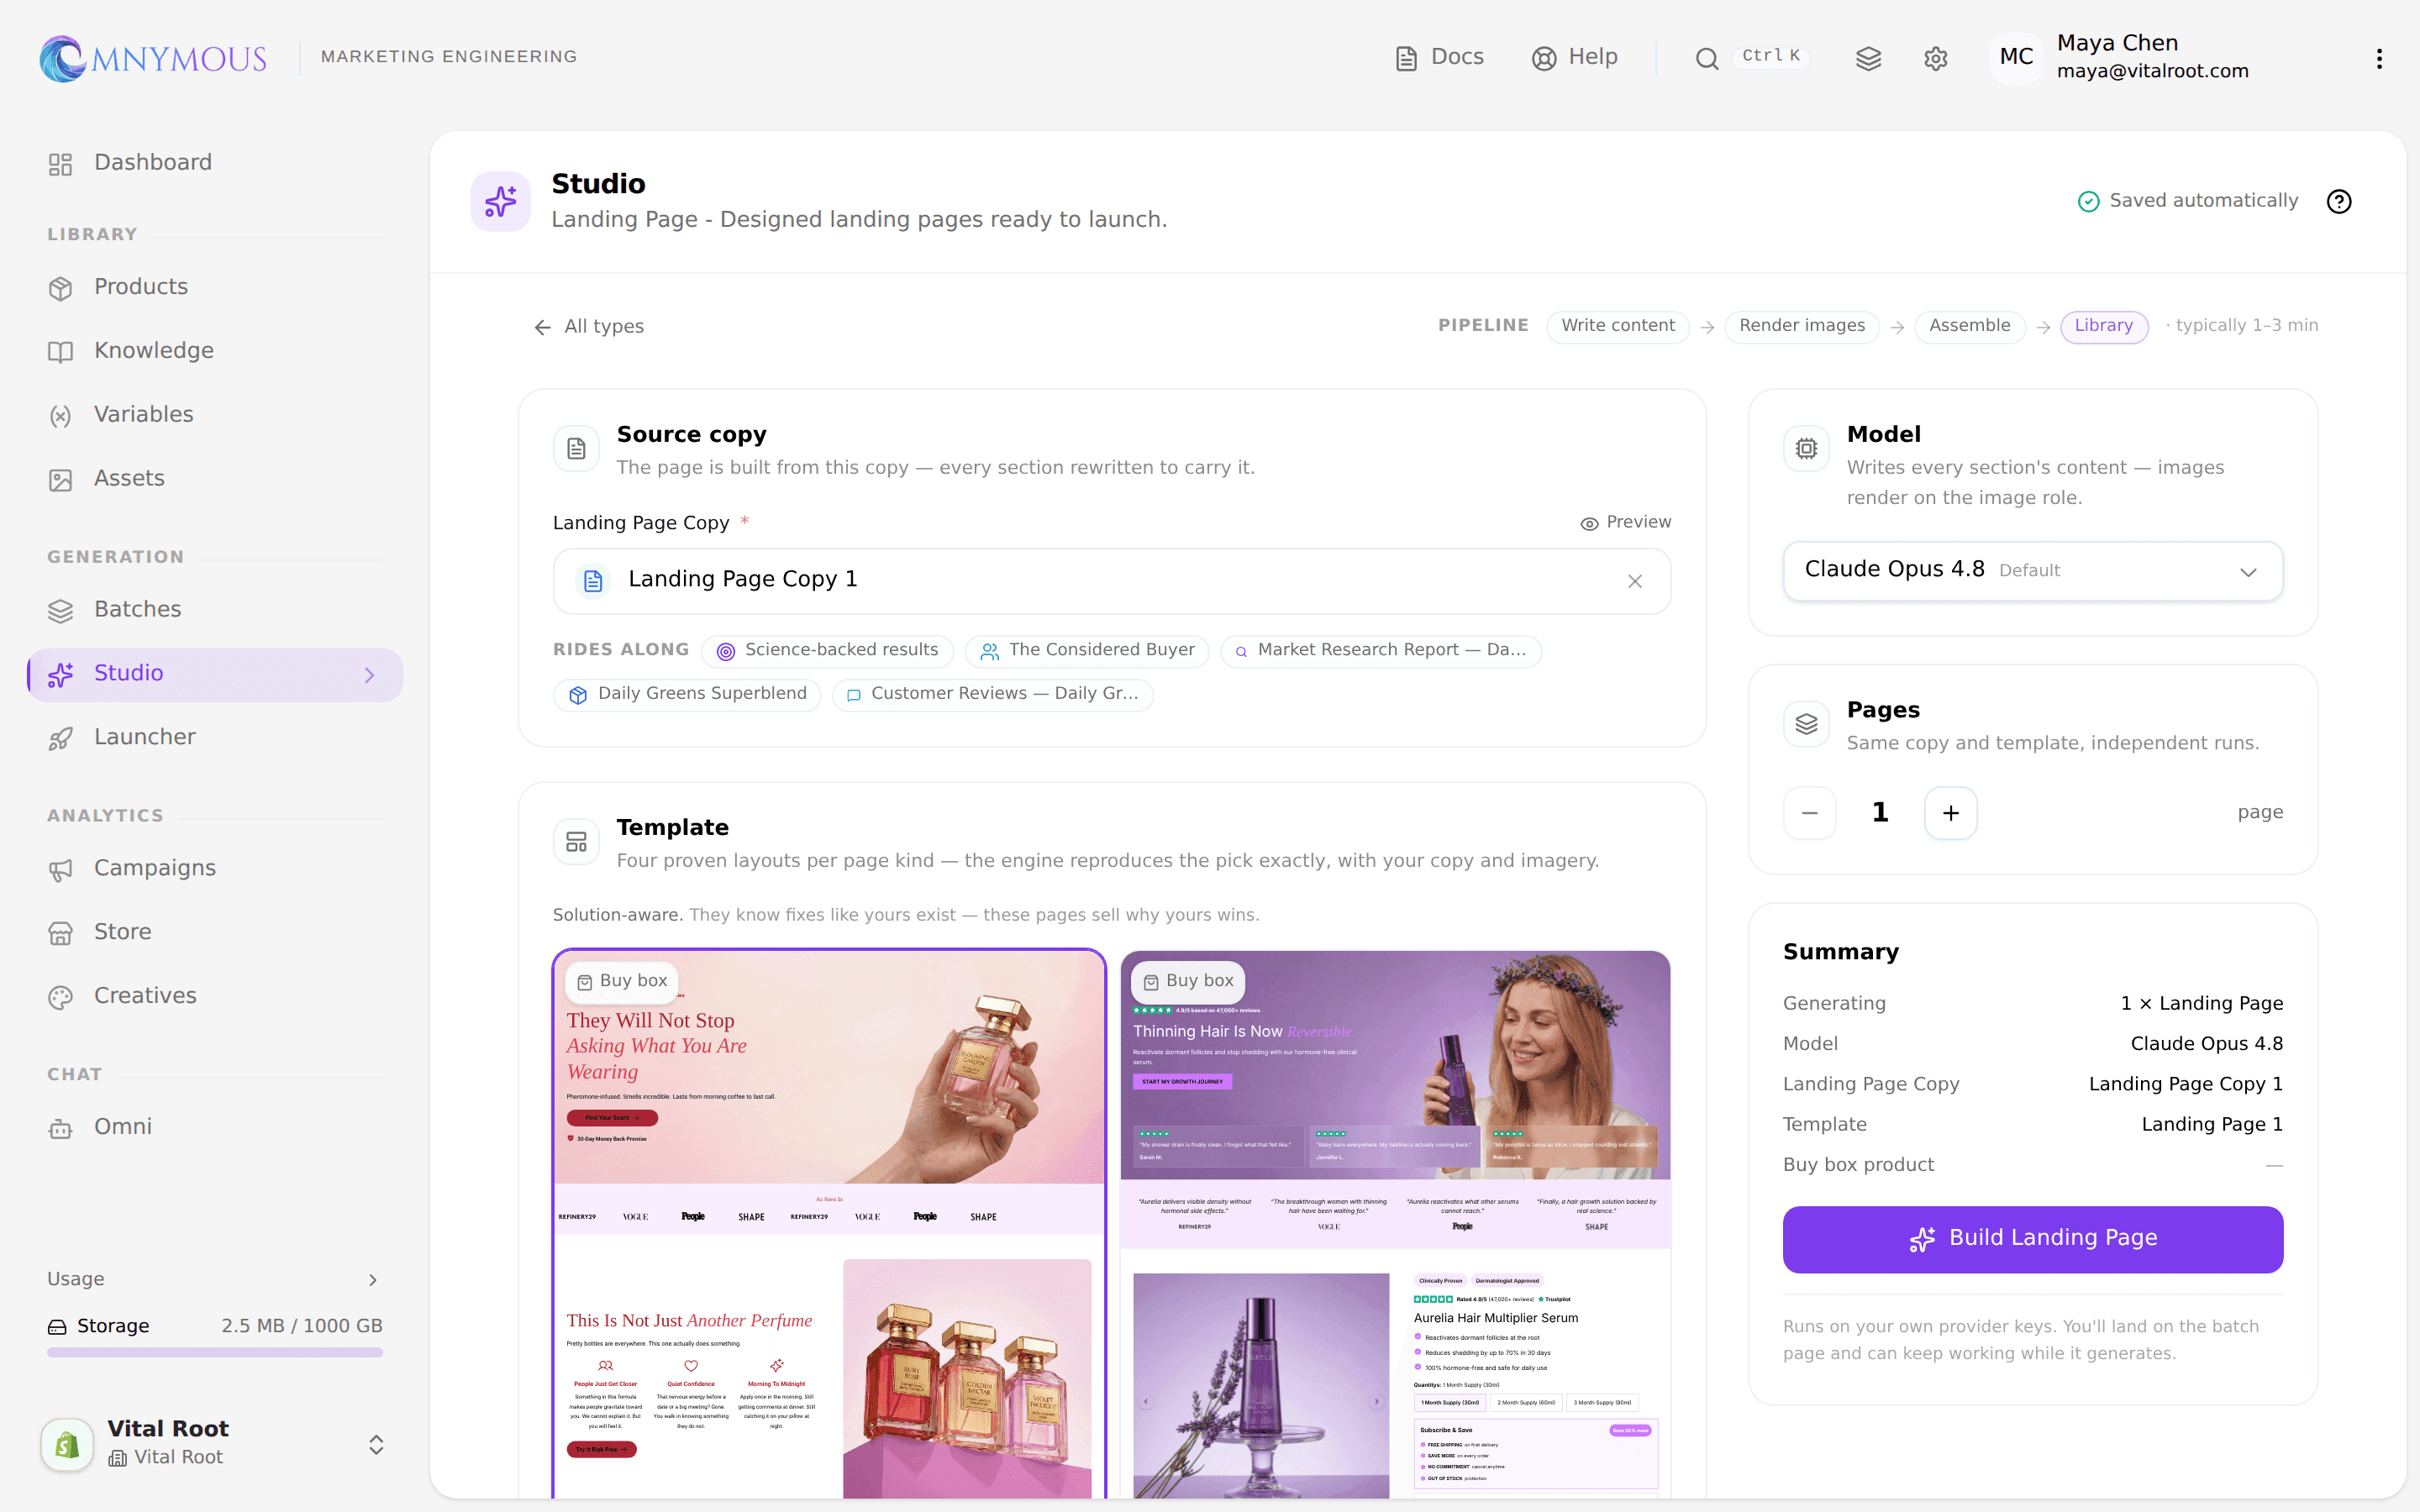Click the Saved automatically status
The image size is (2420, 1512).
(x=2188, y=202)
